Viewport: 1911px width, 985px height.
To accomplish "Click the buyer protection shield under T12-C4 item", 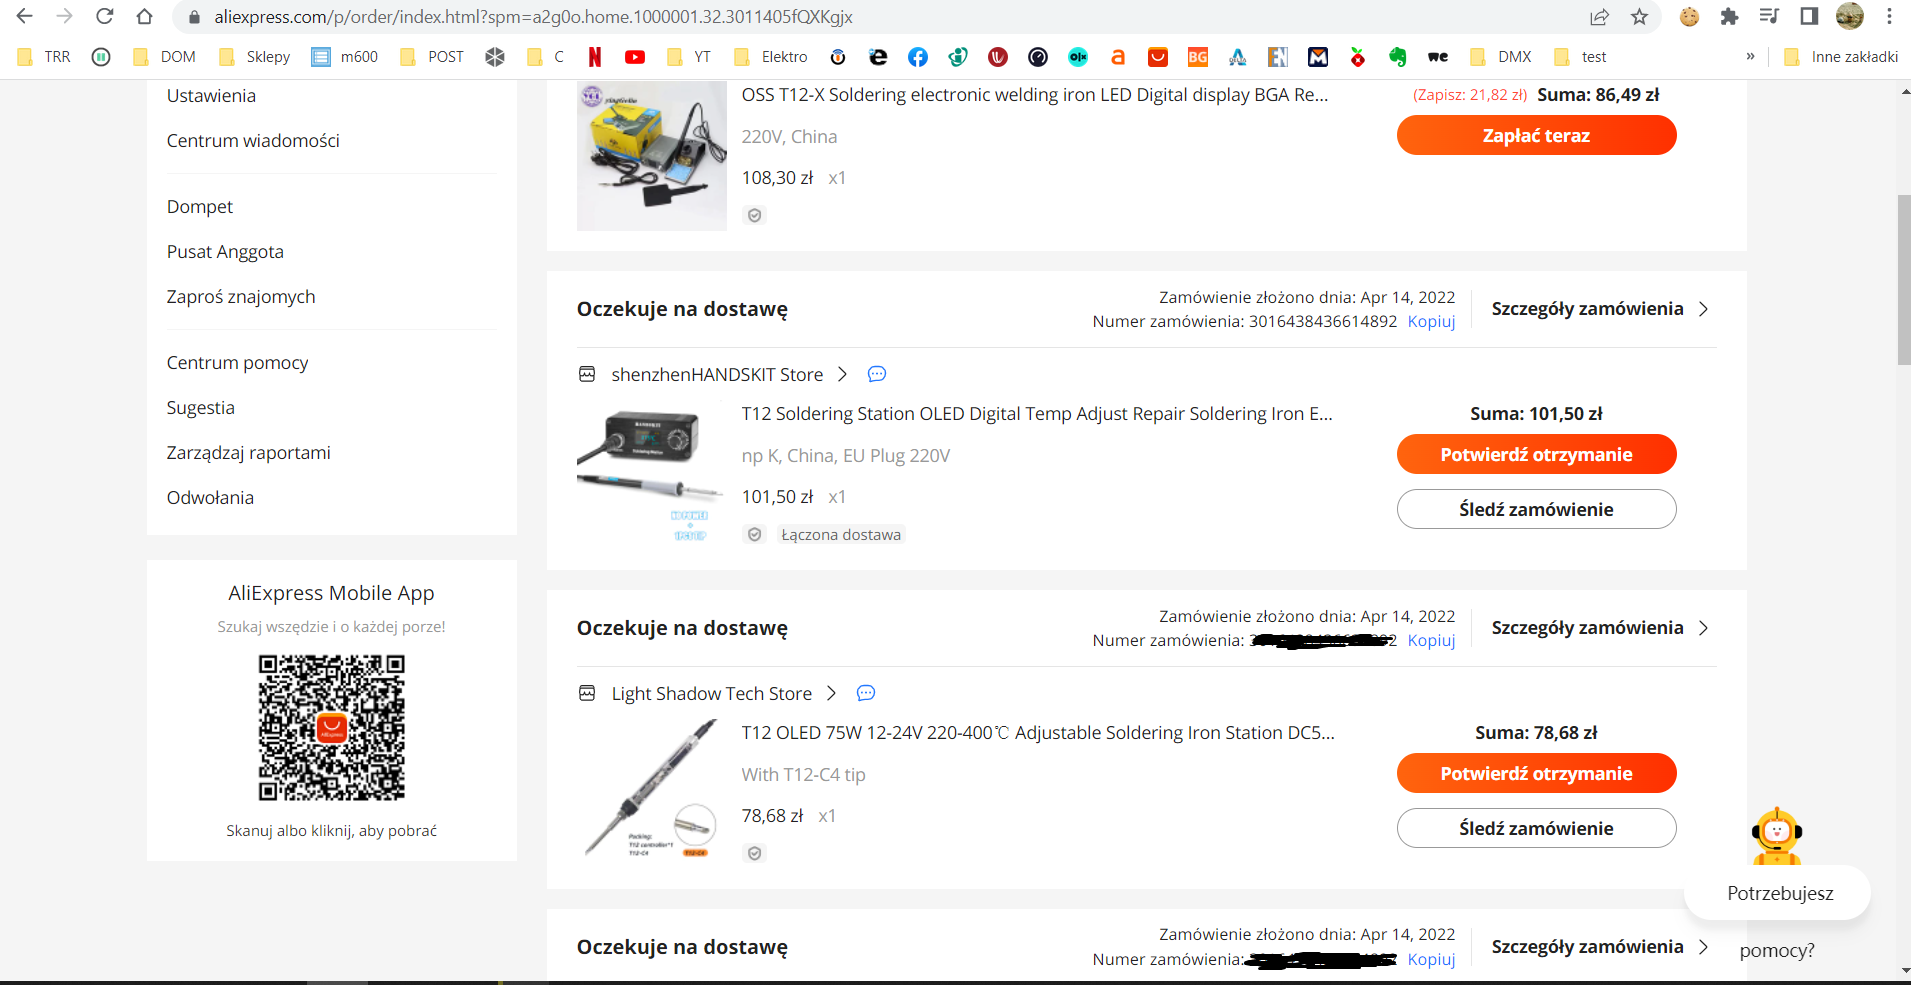I will (x=755, y=853).
